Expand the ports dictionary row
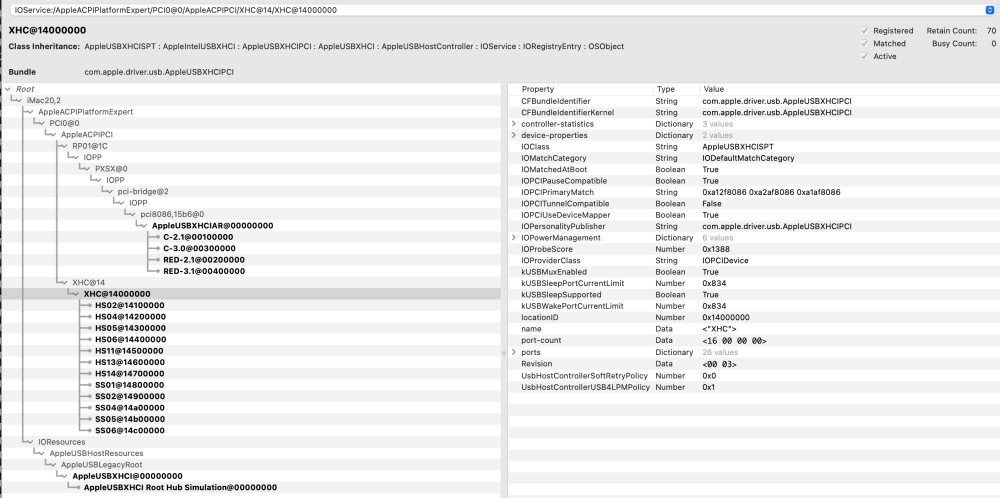 (x=514, y=352)
